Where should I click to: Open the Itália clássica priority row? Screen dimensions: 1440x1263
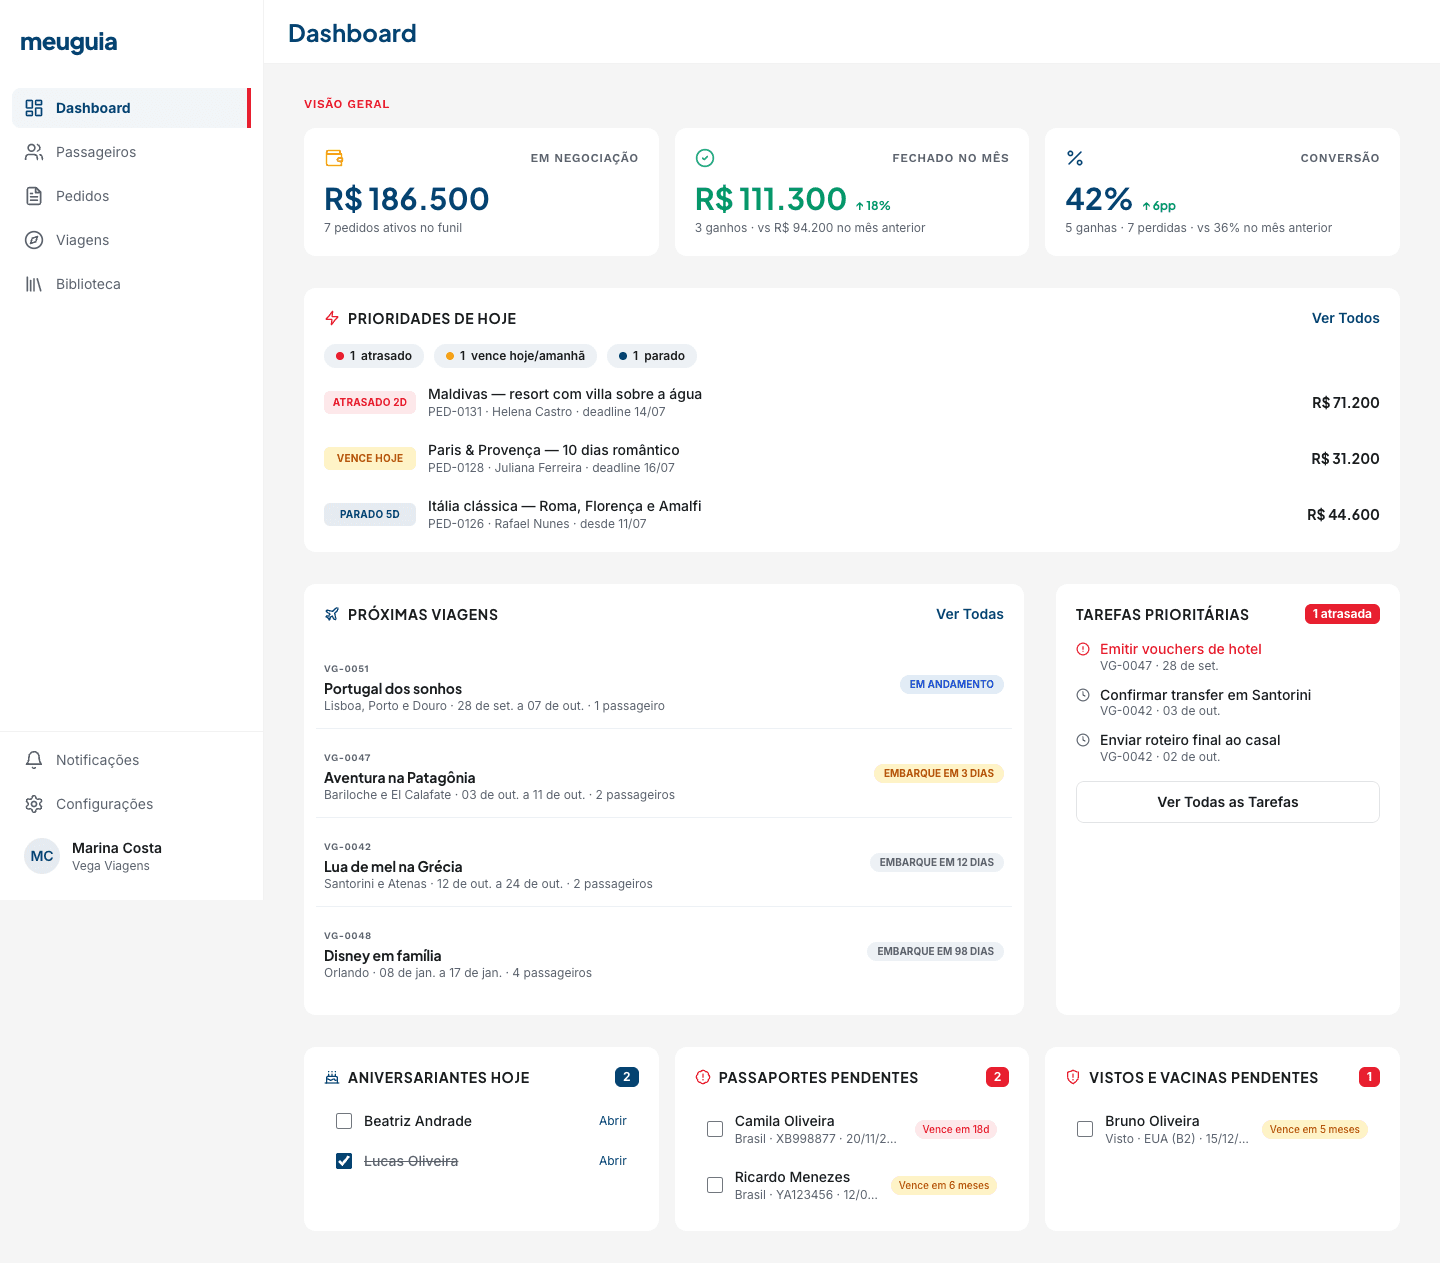(852, 514)
